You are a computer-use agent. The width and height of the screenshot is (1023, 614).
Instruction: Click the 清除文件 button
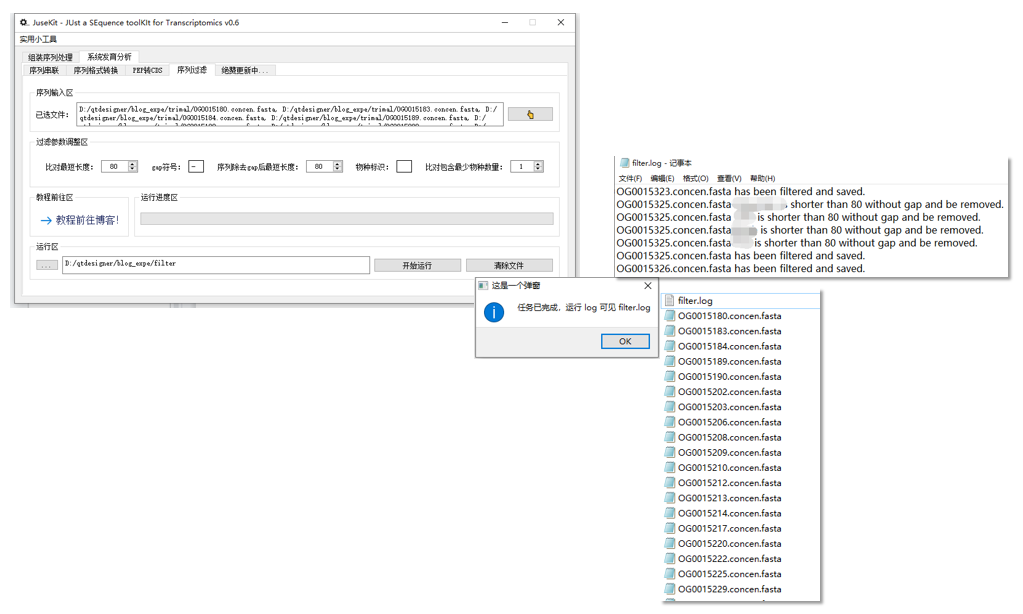pos(508,265)
